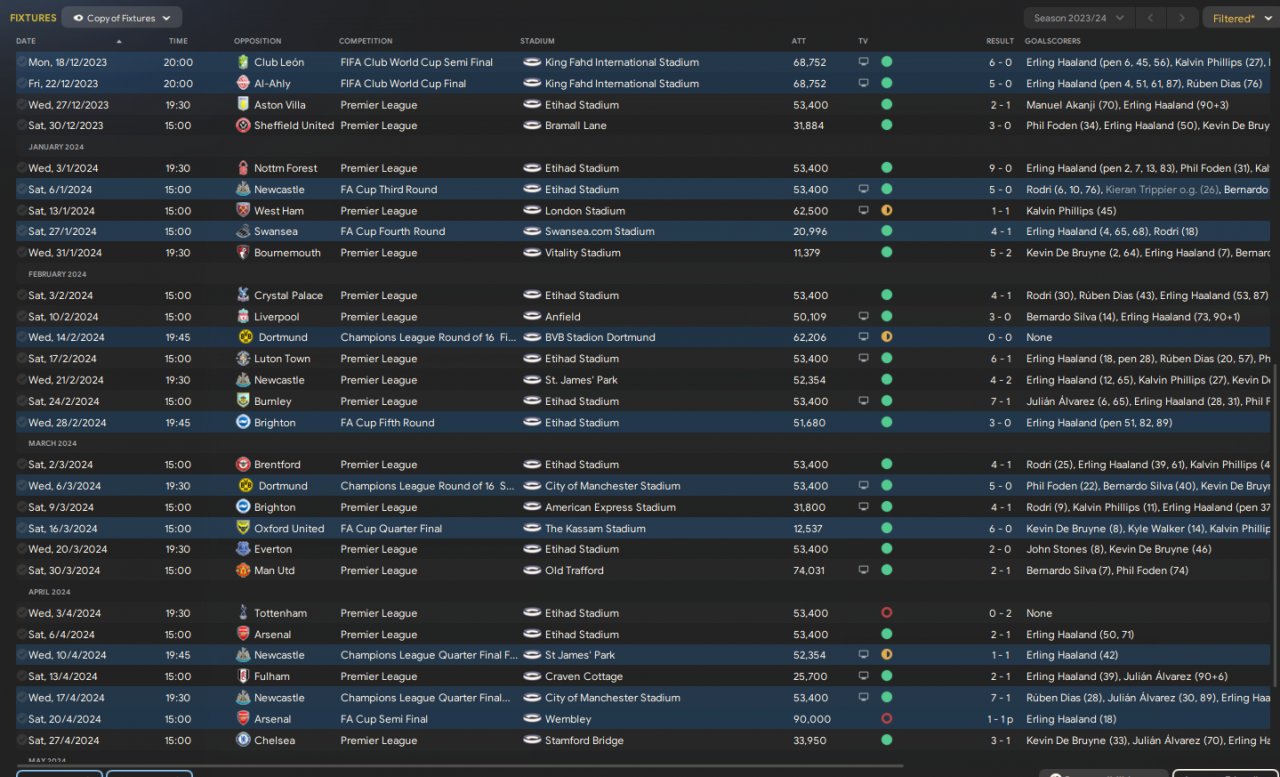The width and height of the screenshot is (1280, 777).
Task: Sort by the Competition column header
Action: 366,41
